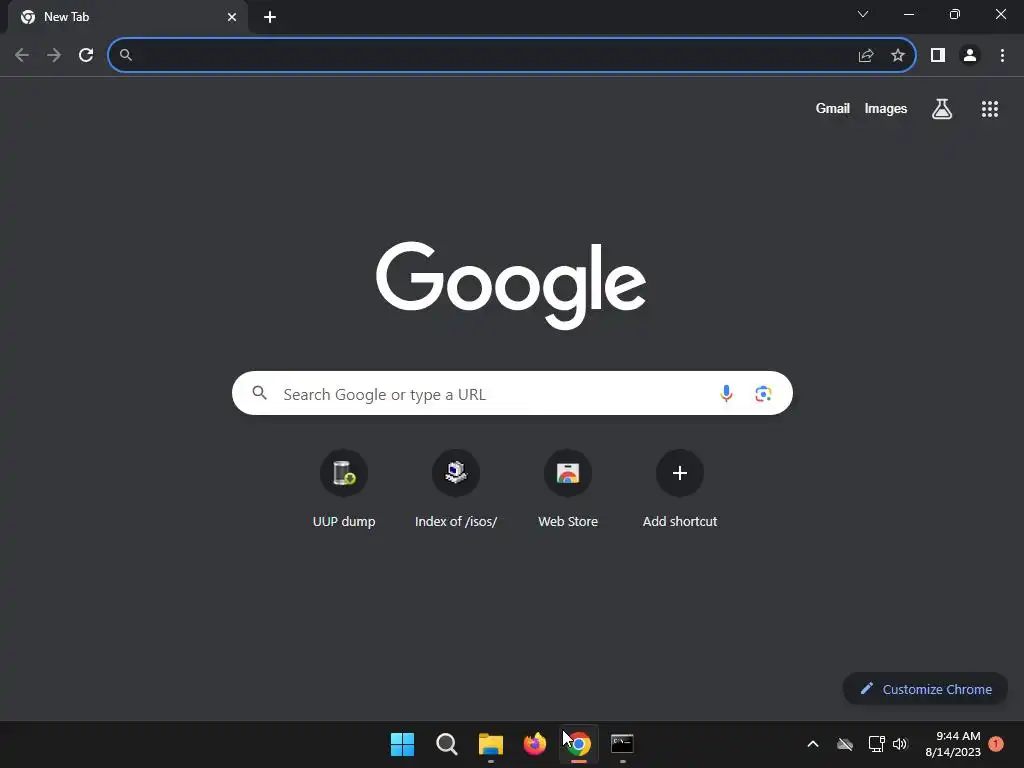Click the forward navigation arrow
The width and height of the screenshot is (1024, 768).
[54, 55]
